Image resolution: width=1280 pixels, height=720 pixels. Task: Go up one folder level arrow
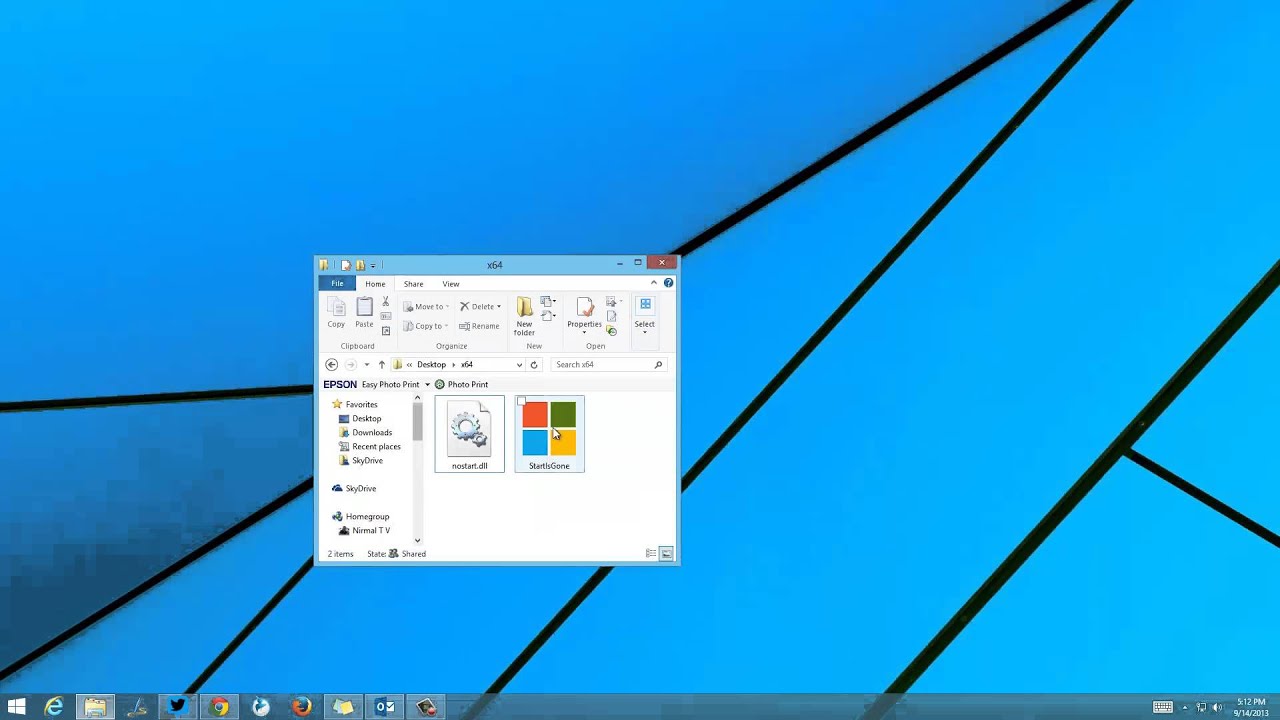coord(381,365)
